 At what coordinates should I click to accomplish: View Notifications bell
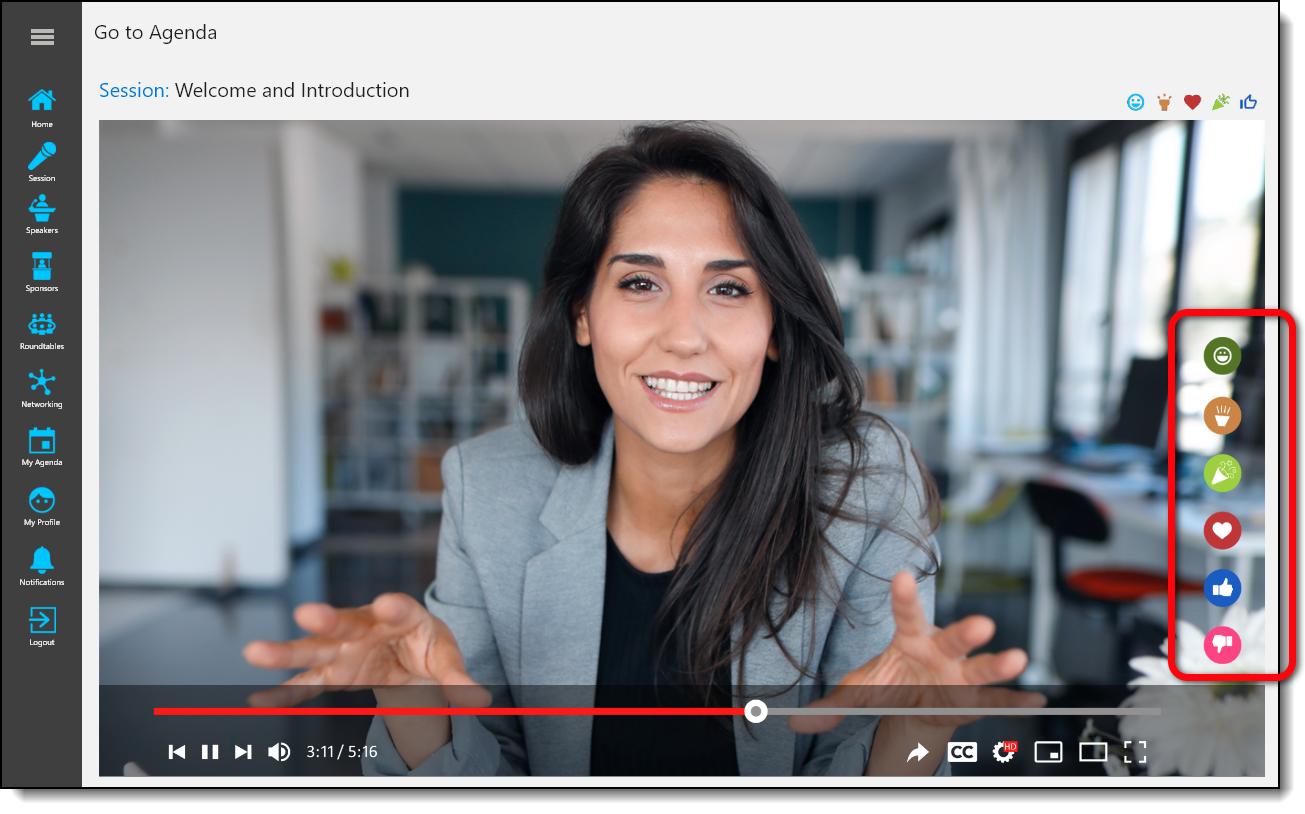pos(42,566)
